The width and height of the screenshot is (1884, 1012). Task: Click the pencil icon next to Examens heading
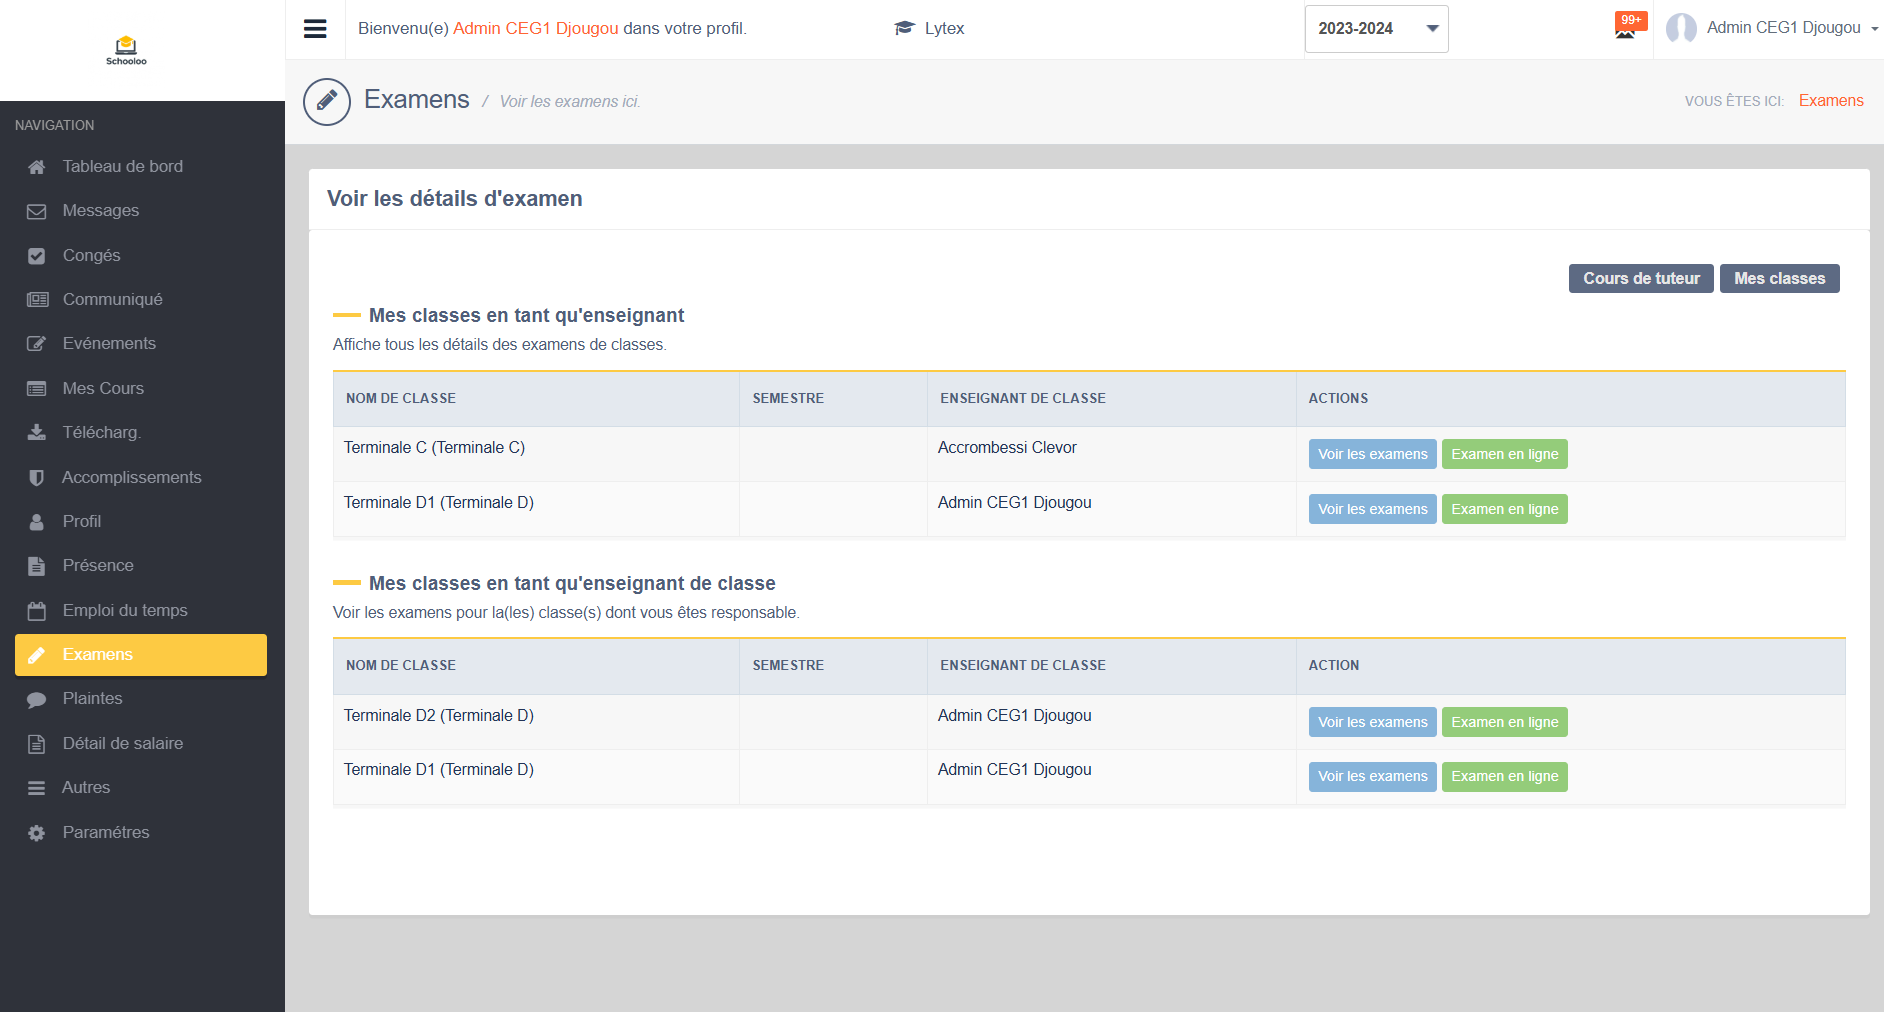click(327, 101)
